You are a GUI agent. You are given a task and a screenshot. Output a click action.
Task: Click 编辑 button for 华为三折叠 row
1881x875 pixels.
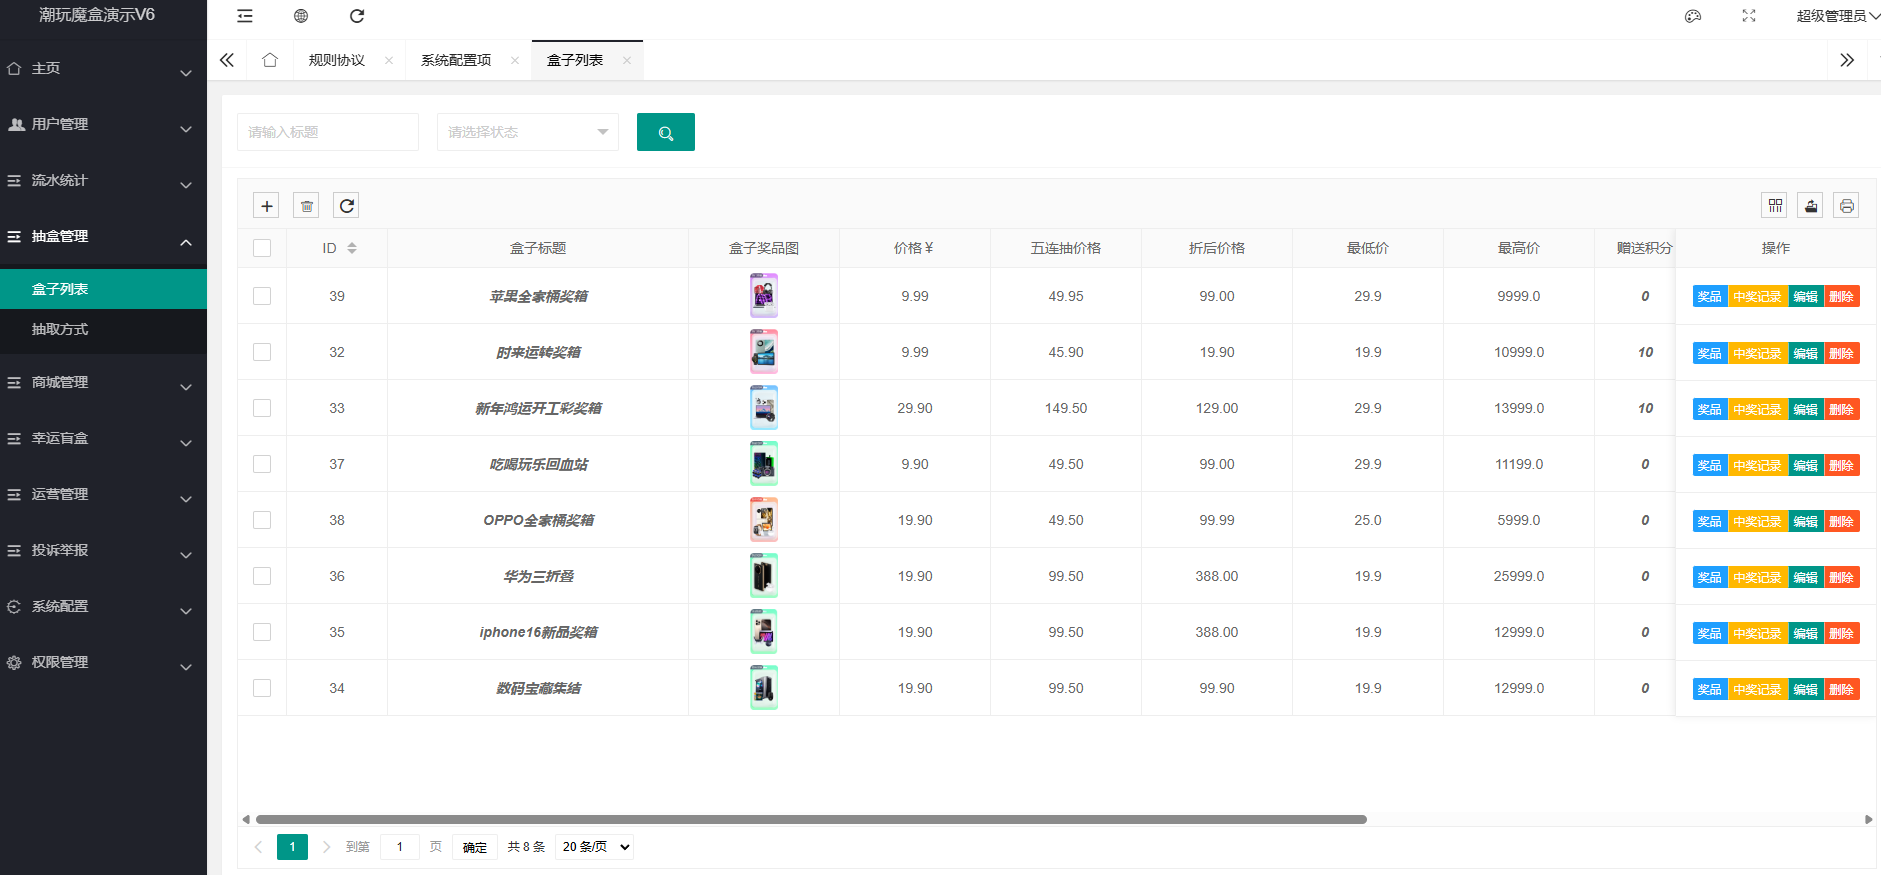point(1805,577)
